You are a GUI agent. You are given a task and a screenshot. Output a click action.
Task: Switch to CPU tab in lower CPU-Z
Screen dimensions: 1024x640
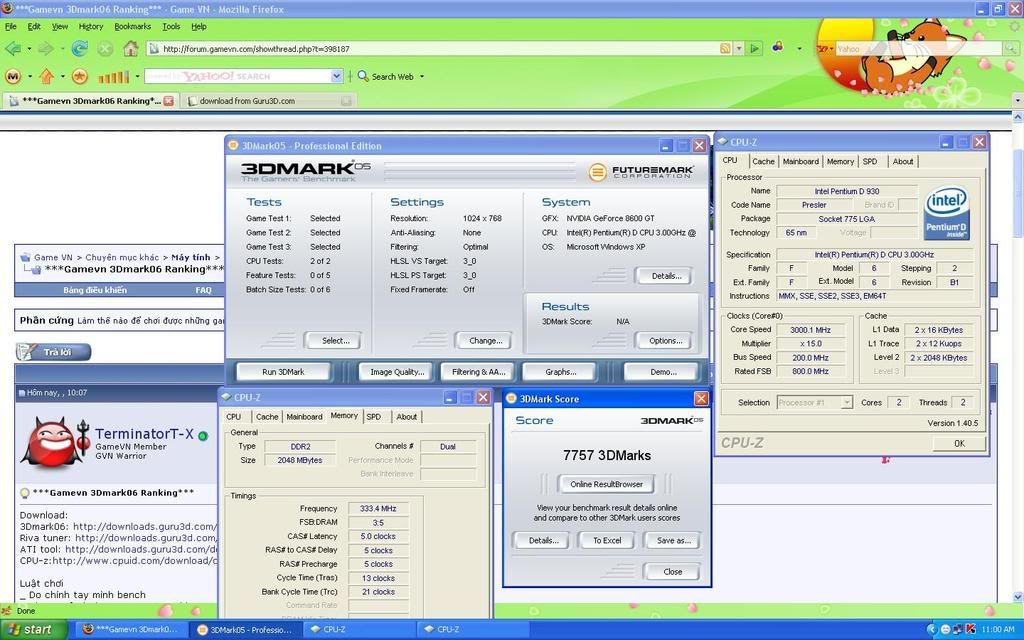(234, 417)
